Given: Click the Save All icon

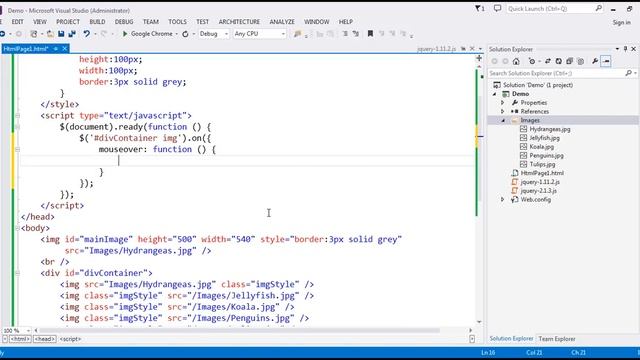Looking at the screenshot, I should 72,34.
